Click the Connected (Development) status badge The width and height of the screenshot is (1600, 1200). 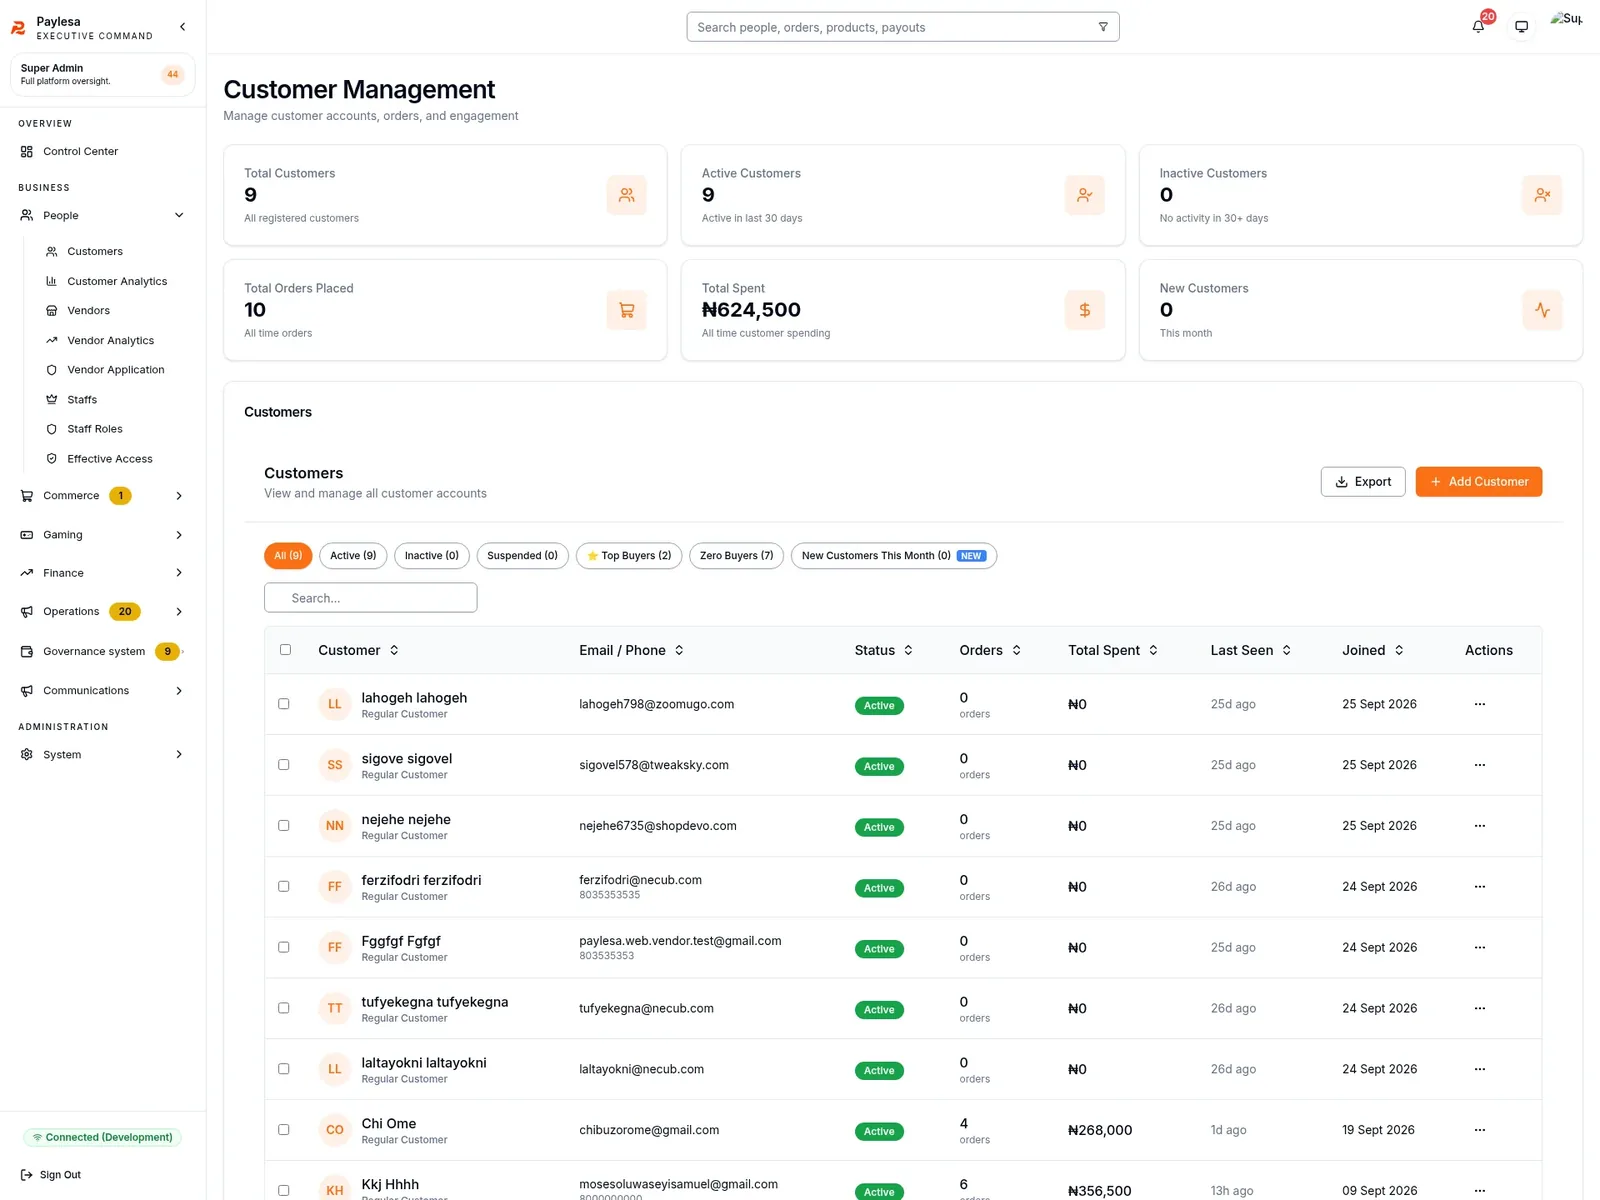(x=103, y=1138)
